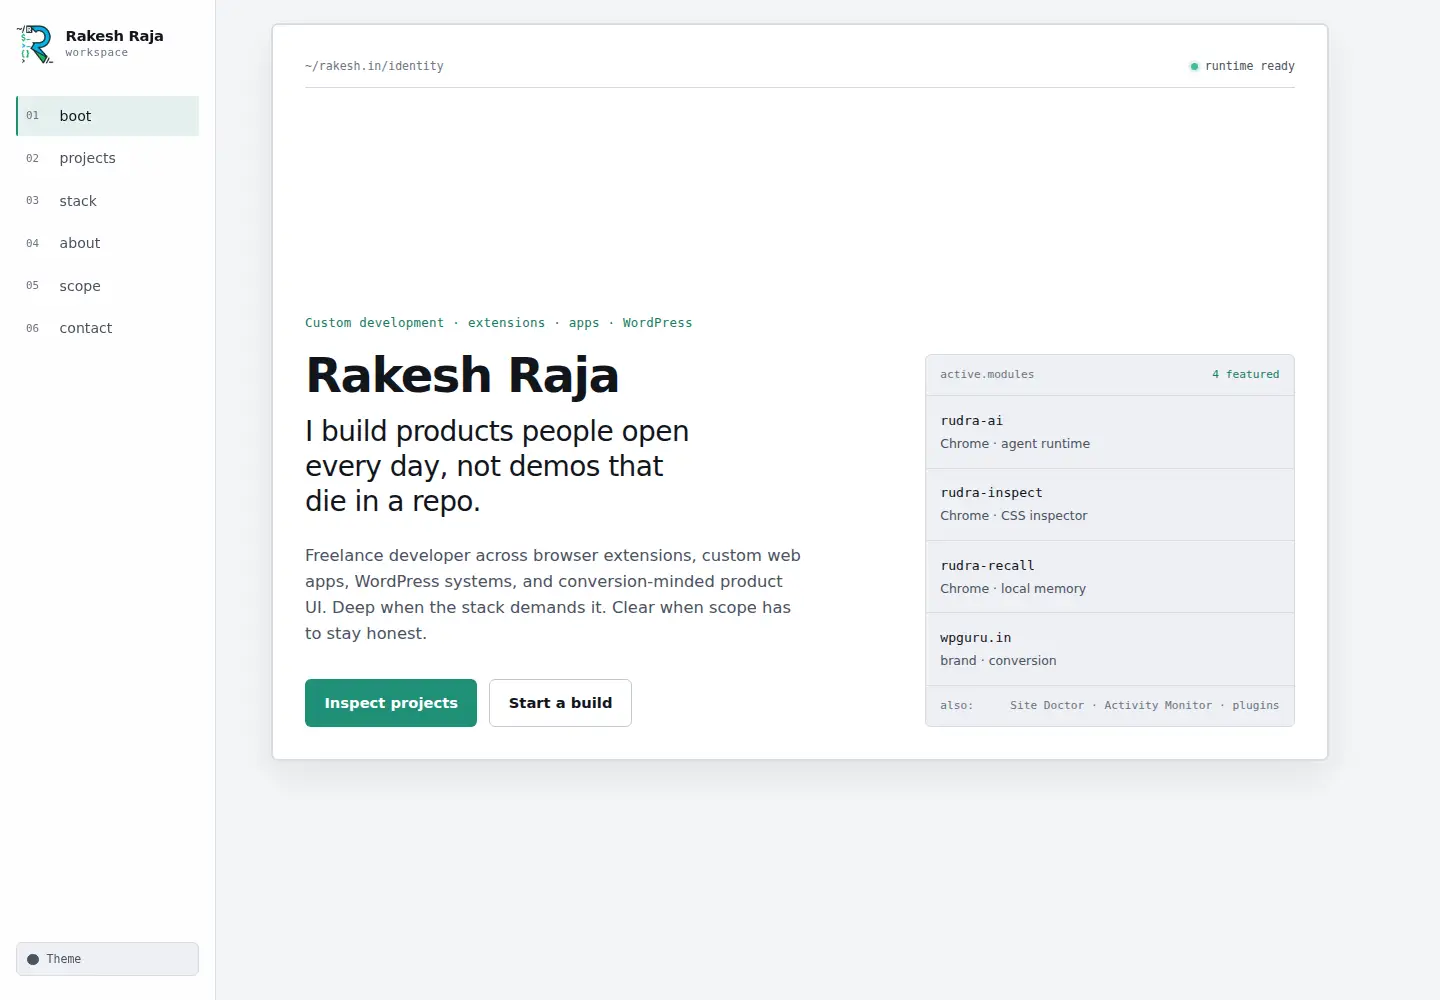Click the runtime ready status text
Screen dimensions: 1440x1000
point(1250,66)
